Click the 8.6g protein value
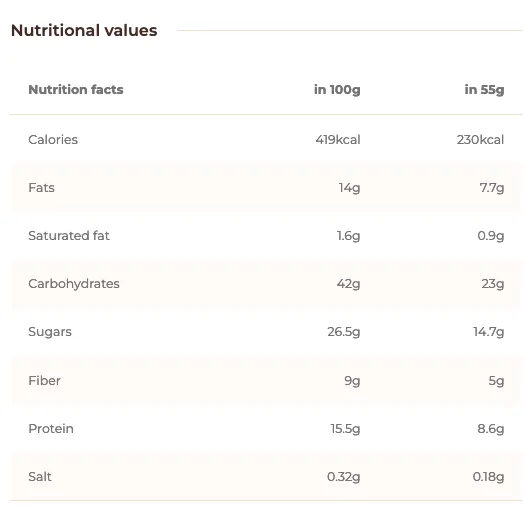 [x=491, y=429]
